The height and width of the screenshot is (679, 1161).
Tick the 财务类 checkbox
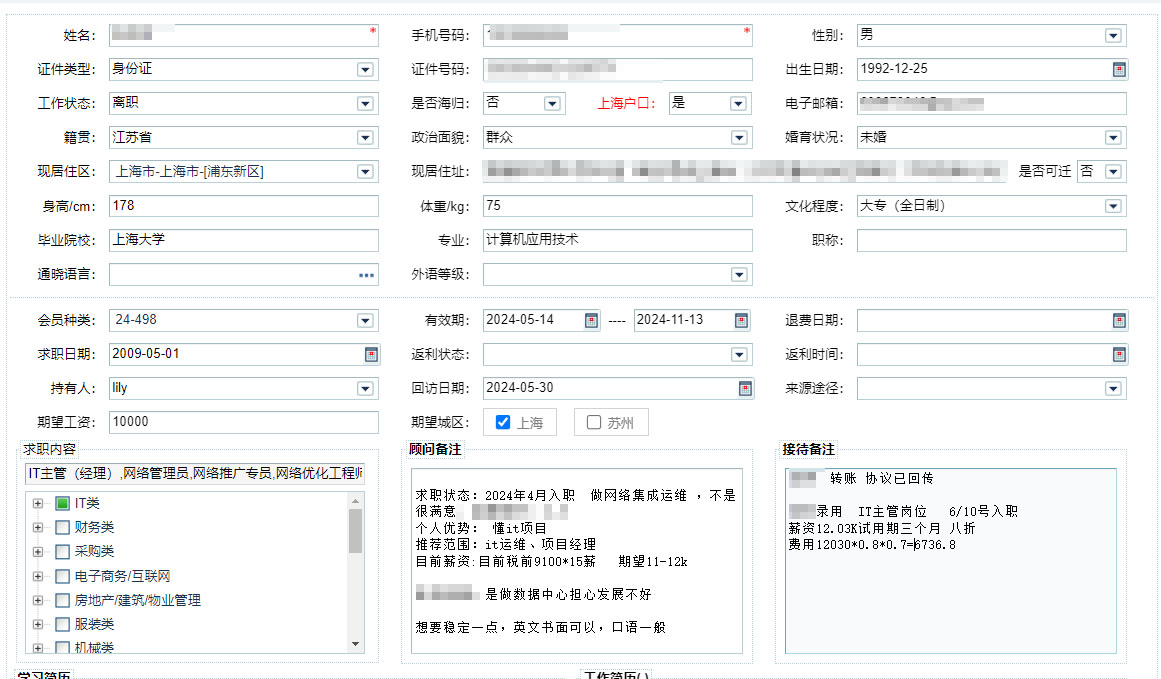(62, 527)
